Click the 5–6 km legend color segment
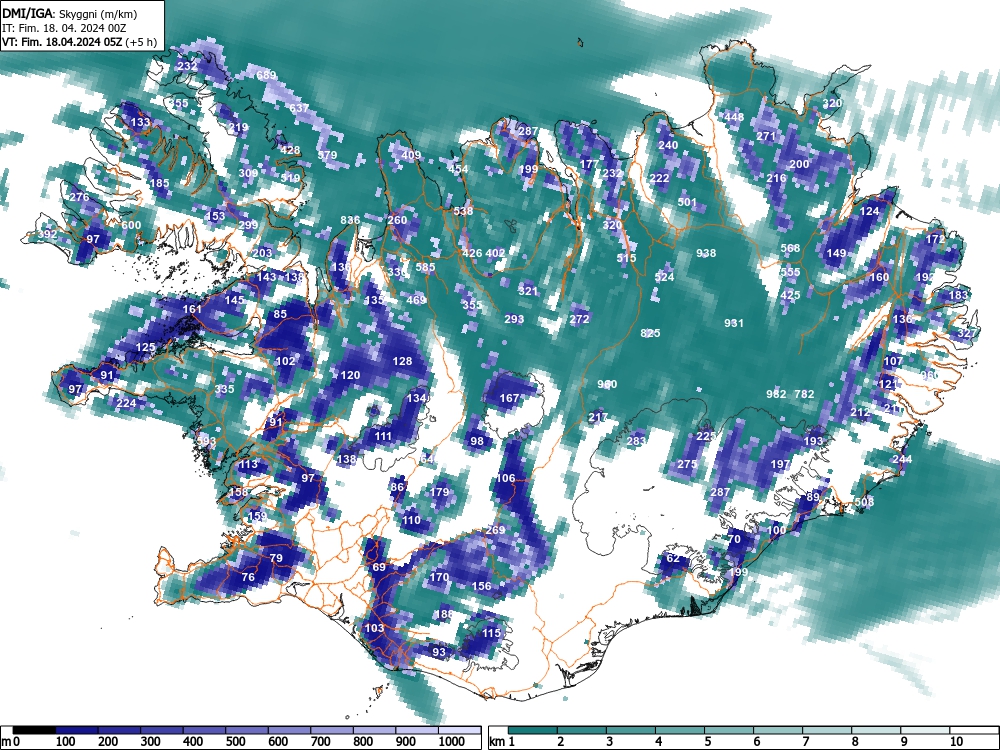This screenshot has height=750, width=1000. pyautogui.click(x=730, y=730)
